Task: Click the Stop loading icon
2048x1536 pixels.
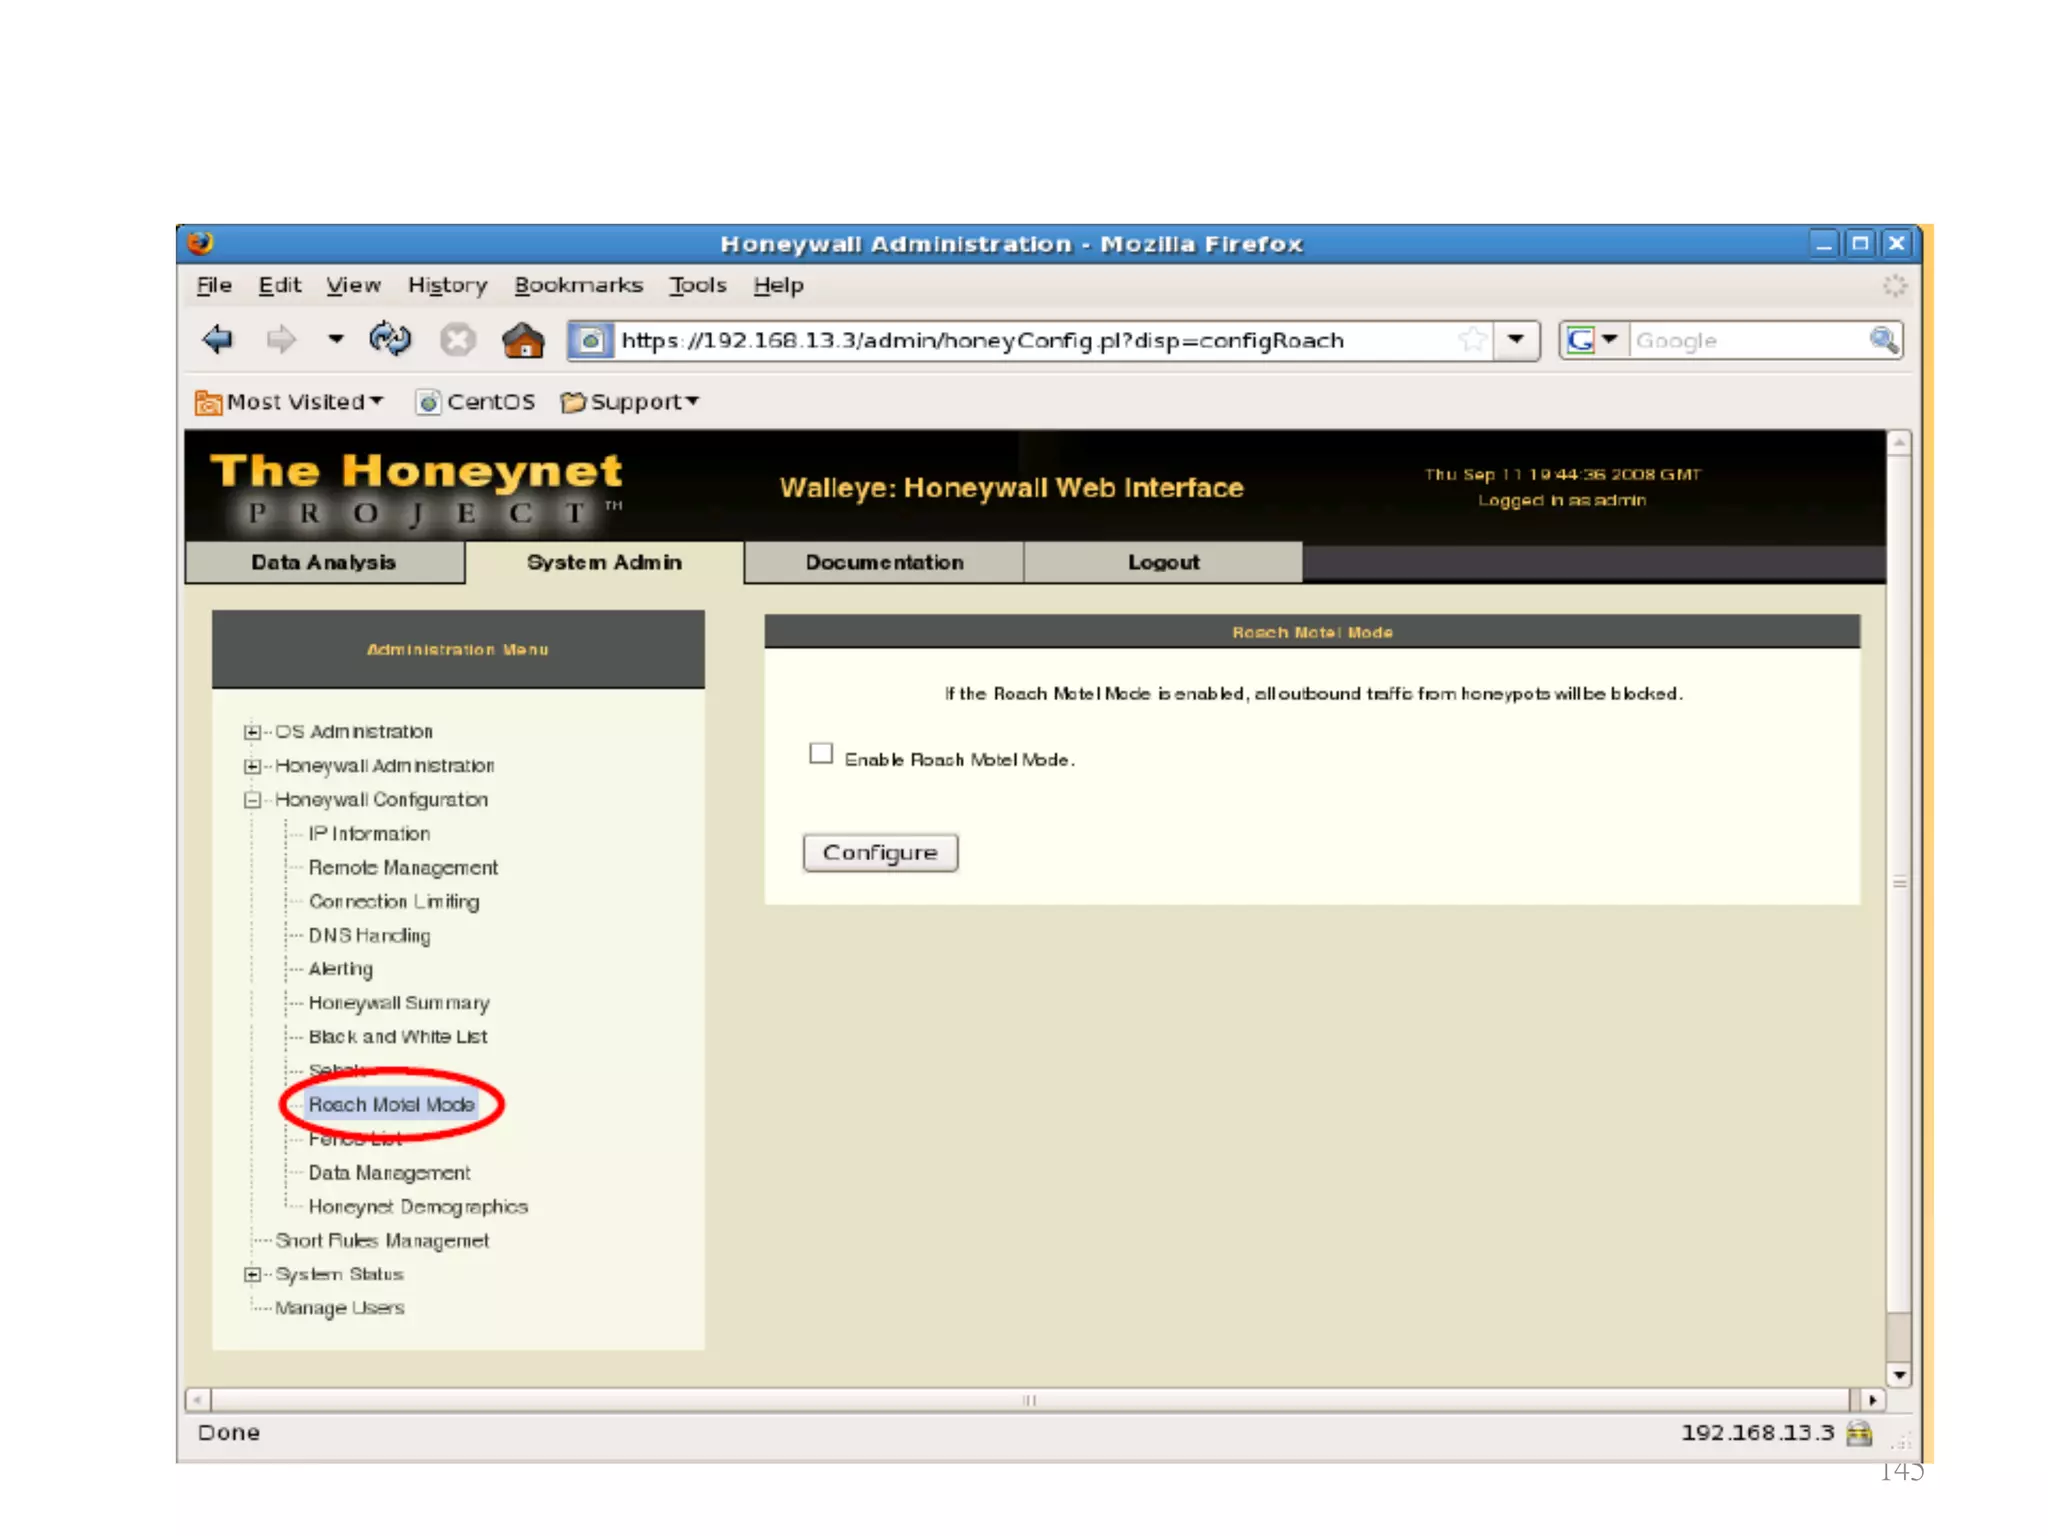Action: tap(457, 341)
